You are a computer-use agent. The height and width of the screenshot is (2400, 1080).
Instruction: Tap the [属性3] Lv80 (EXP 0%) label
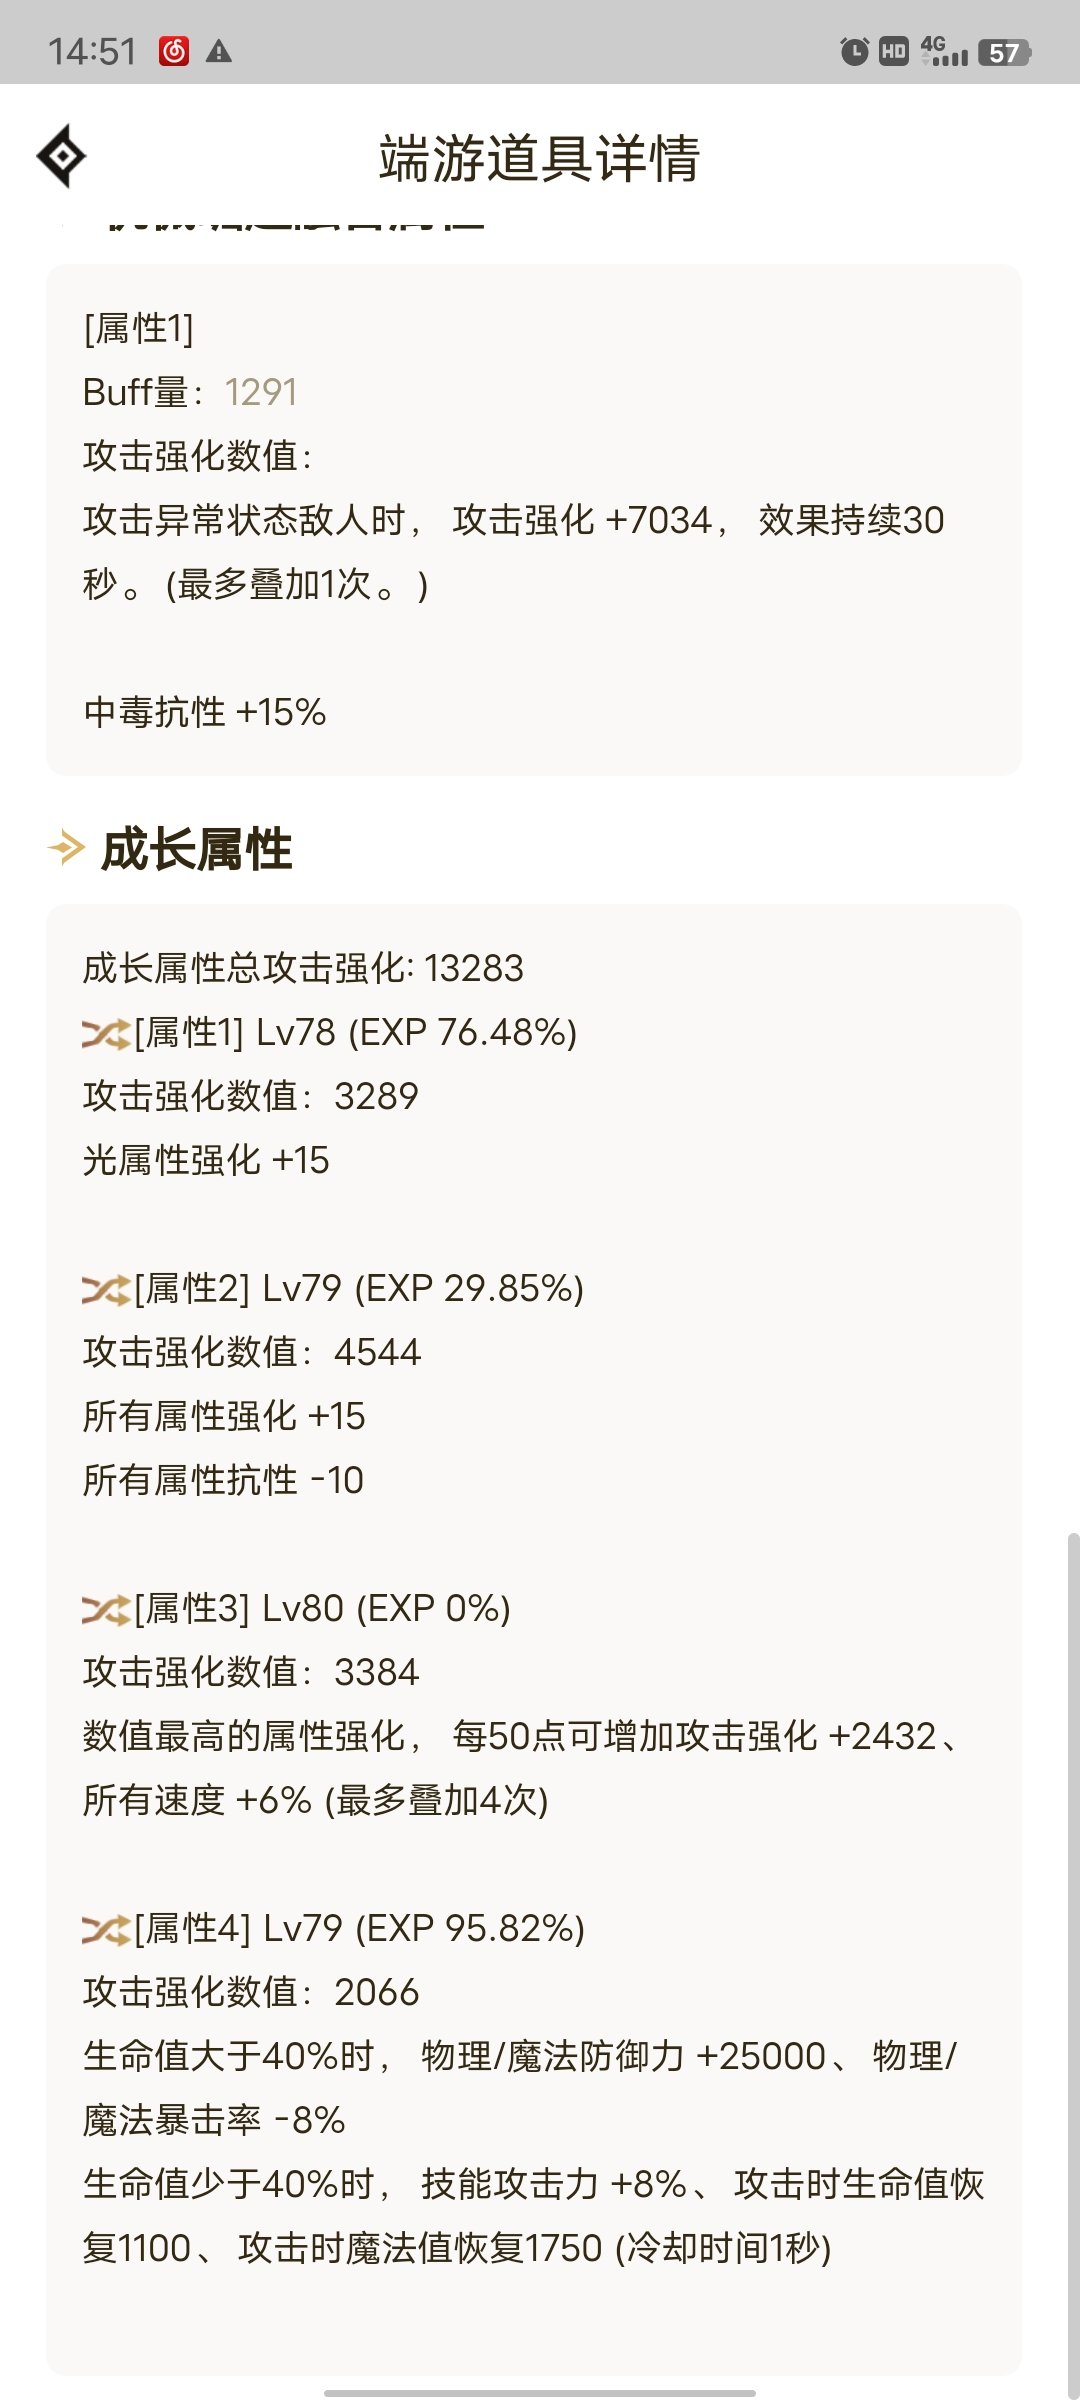(322, 1609)
